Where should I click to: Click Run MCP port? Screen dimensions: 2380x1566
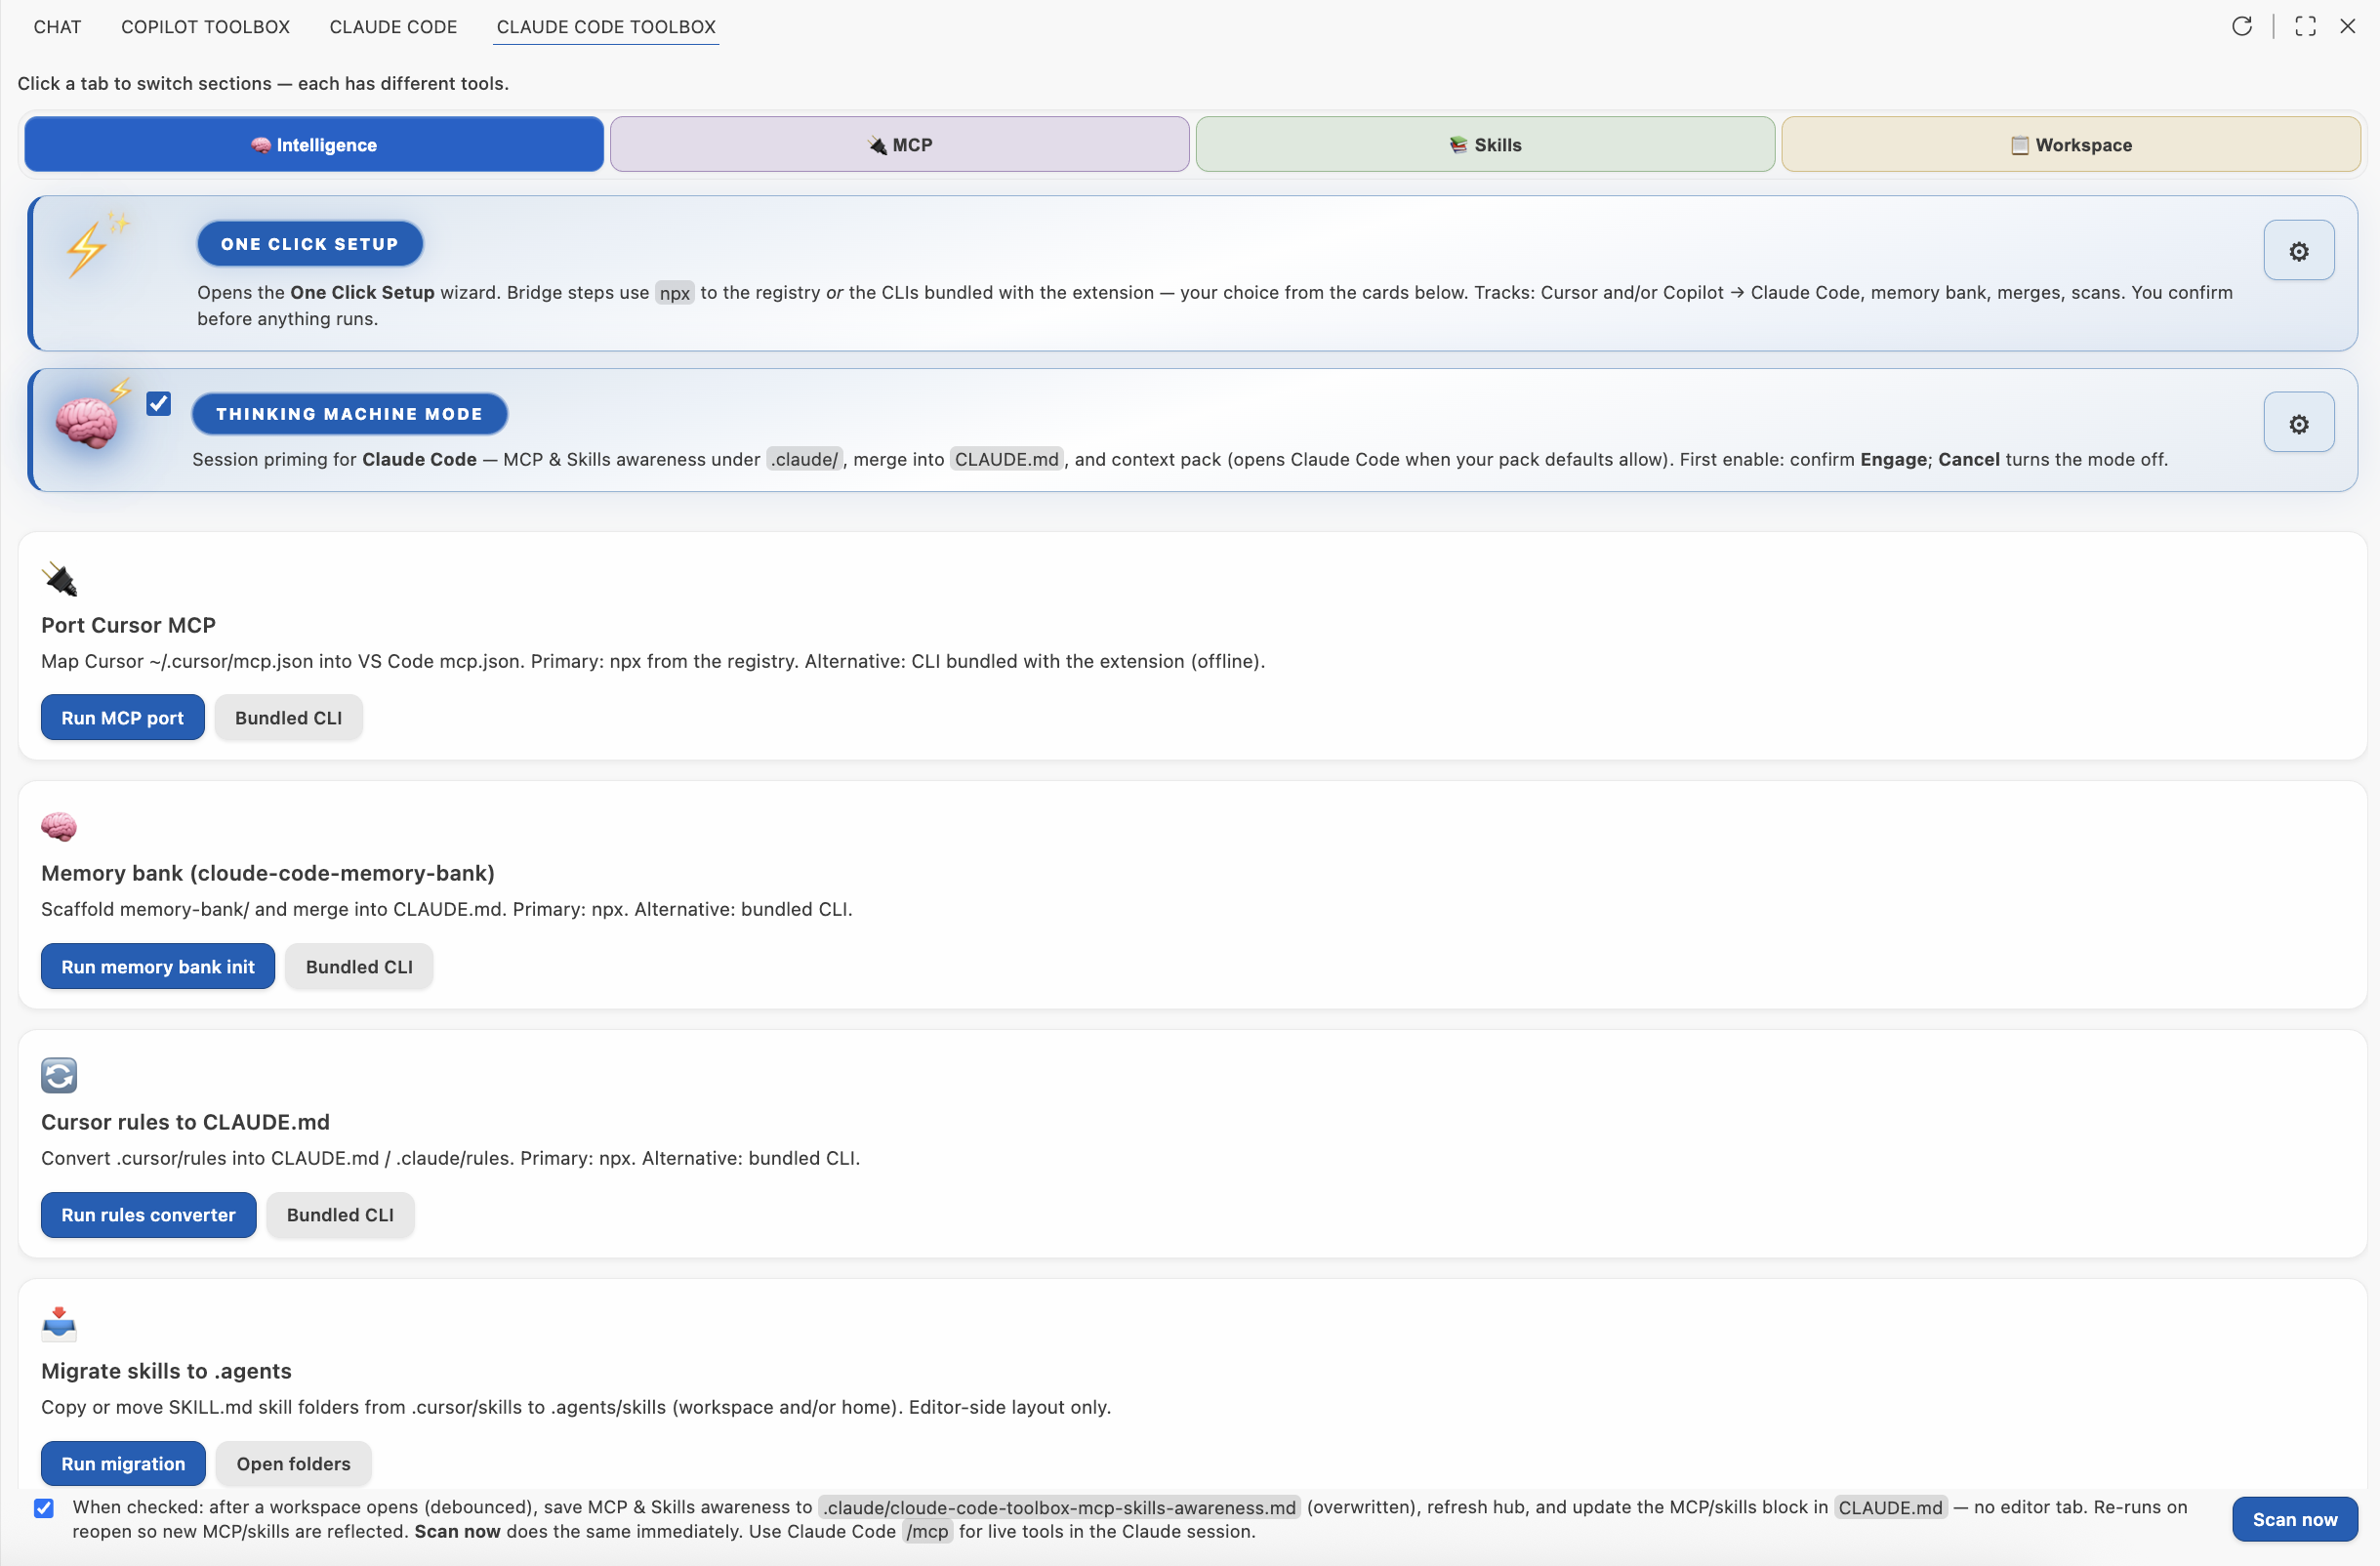pyautogui.click(x=122, y=718)
